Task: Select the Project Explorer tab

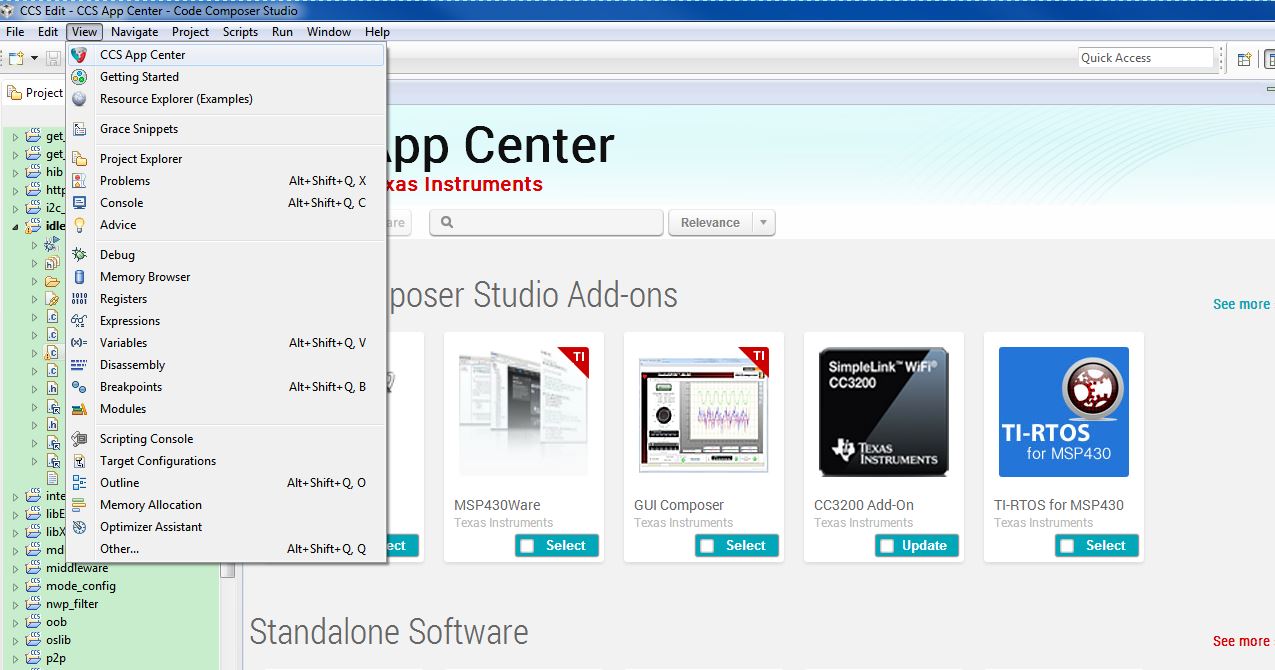Action: click(35, 93)
